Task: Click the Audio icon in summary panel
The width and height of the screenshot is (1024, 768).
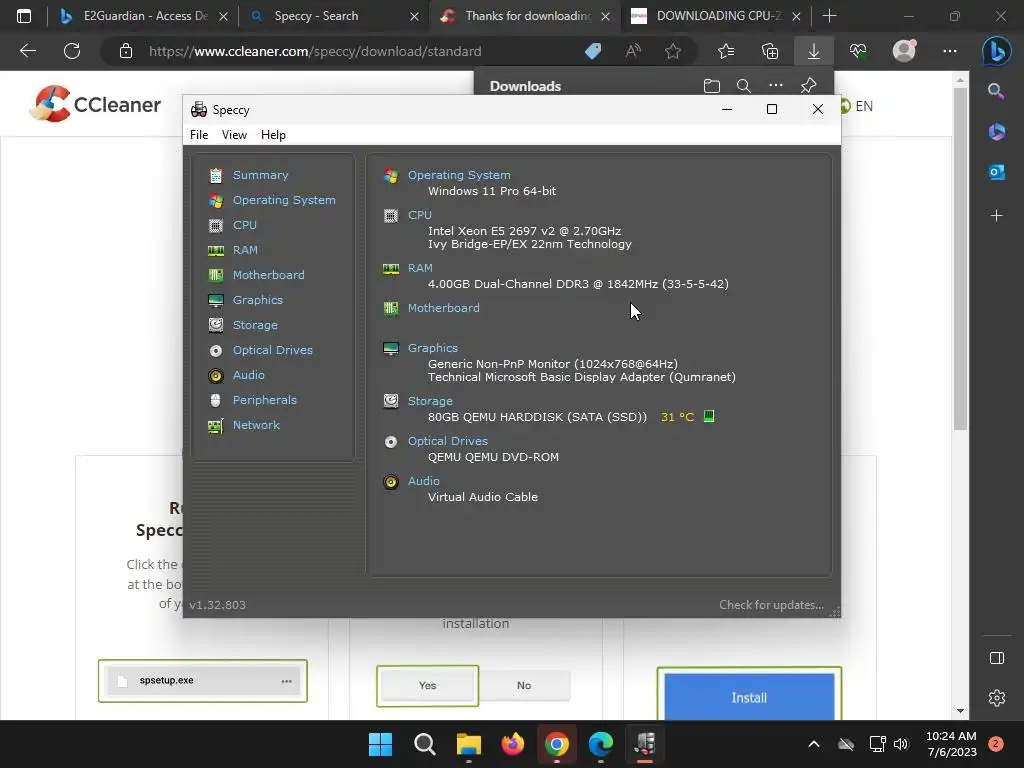Action: (x=391, y=482)
